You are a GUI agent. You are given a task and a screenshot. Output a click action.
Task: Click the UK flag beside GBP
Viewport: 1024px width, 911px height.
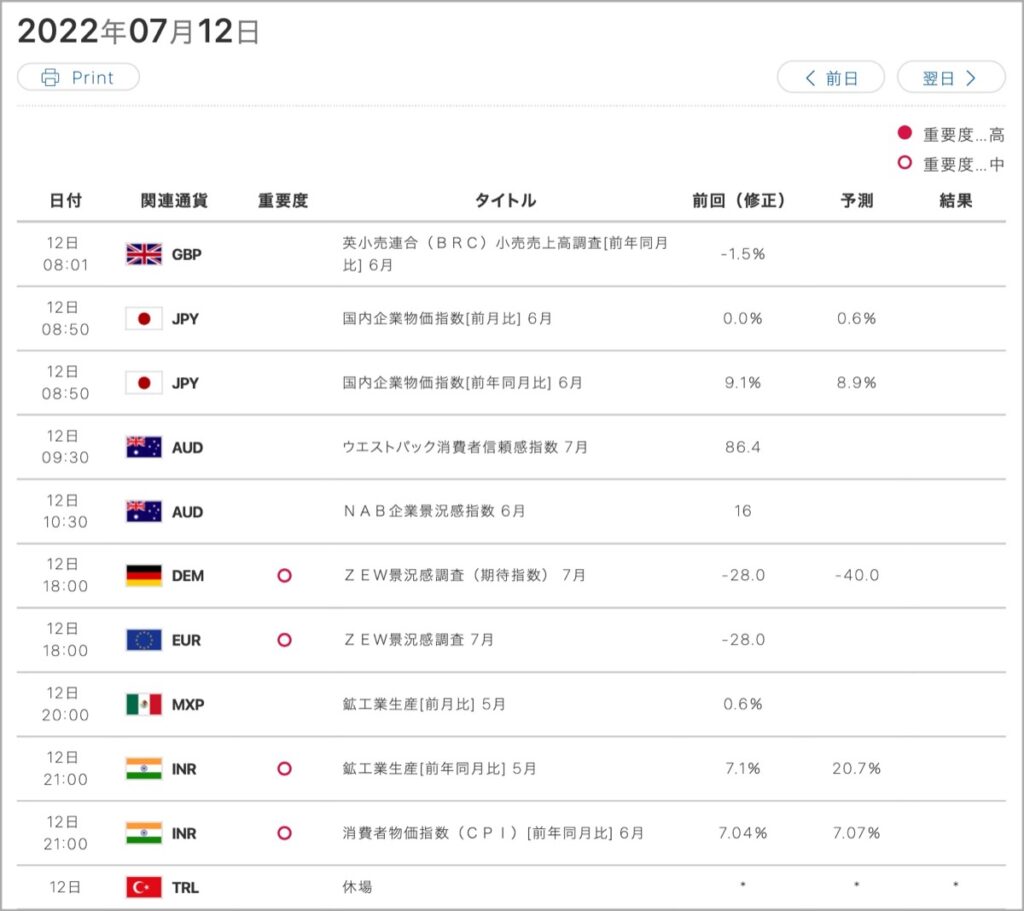pyautogui.click(x=144, y=254)
